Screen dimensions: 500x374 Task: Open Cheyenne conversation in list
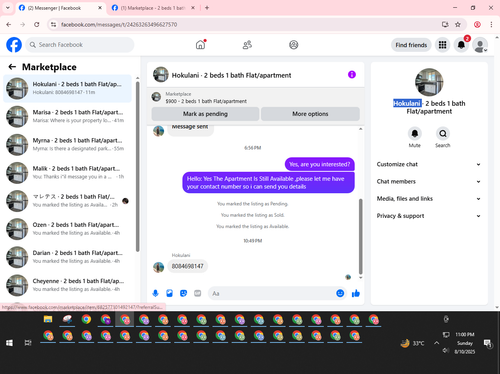point(68,285)
